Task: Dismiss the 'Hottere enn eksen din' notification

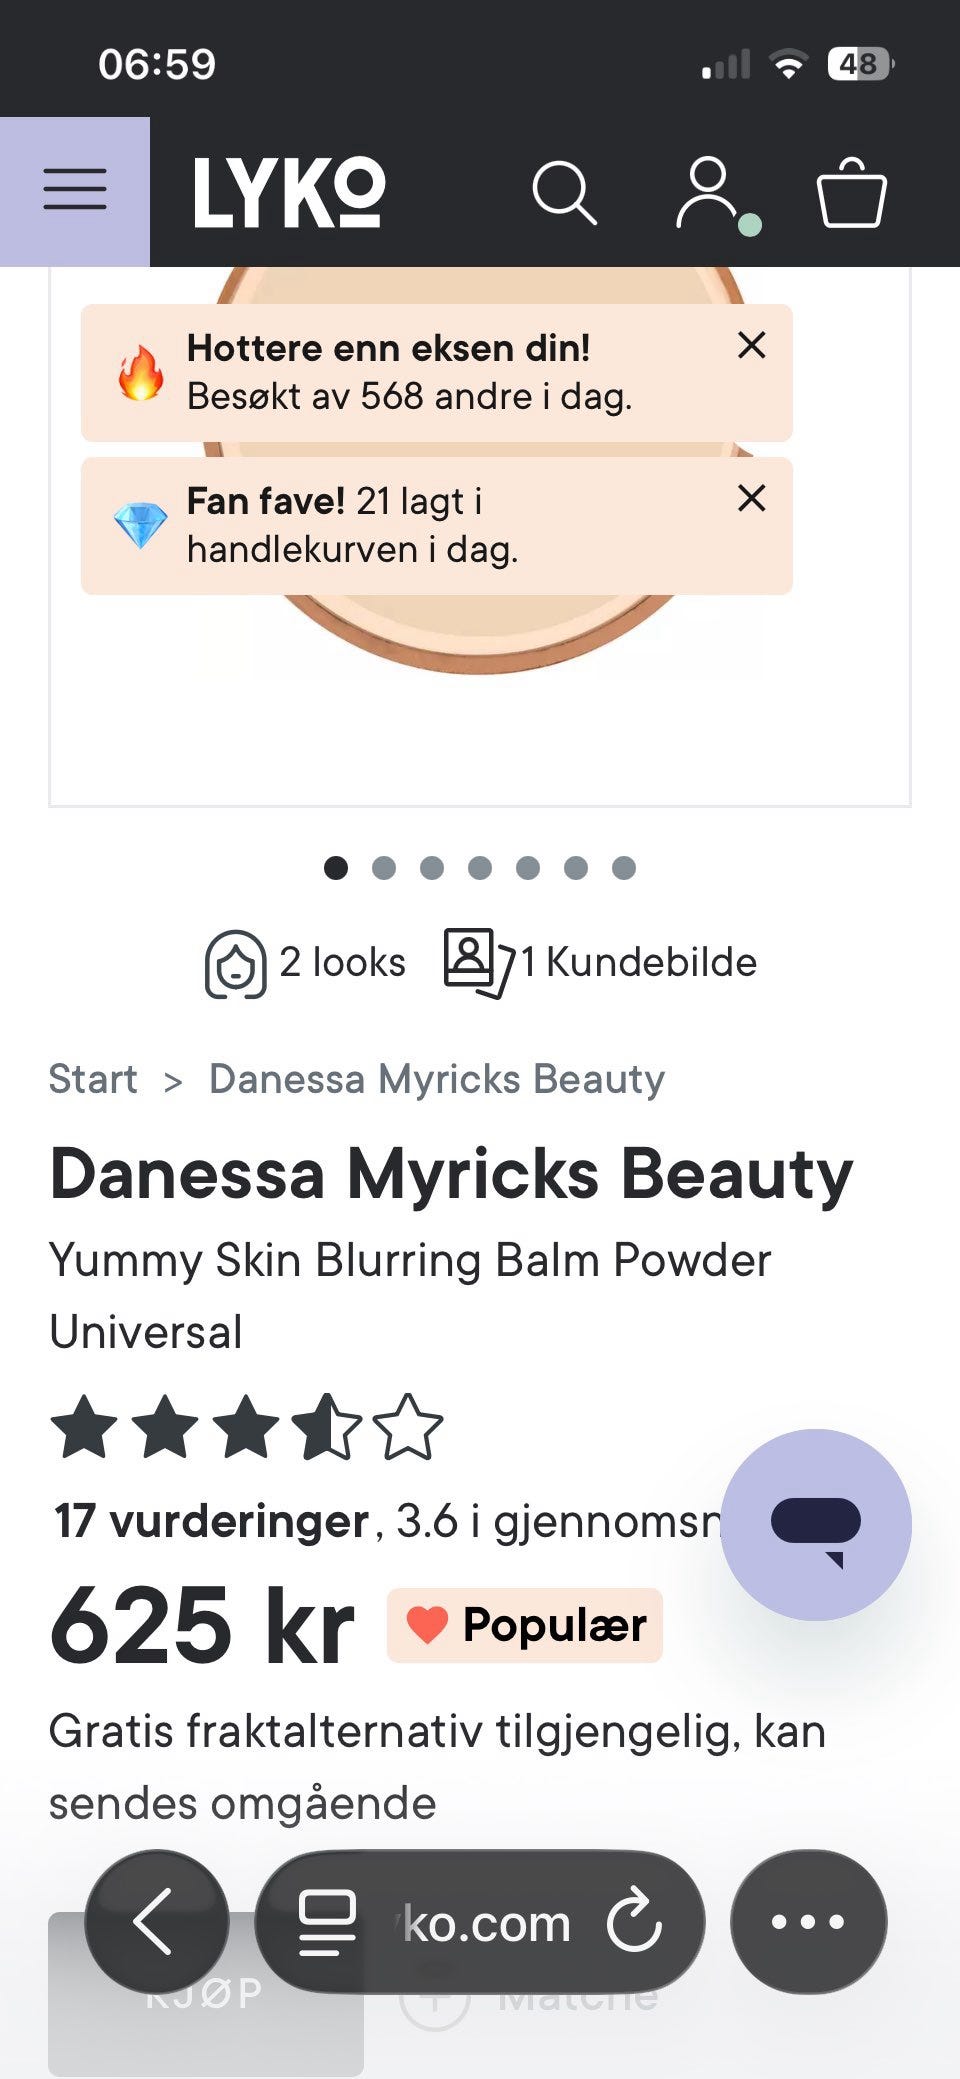Action: [x=752, y=345]
